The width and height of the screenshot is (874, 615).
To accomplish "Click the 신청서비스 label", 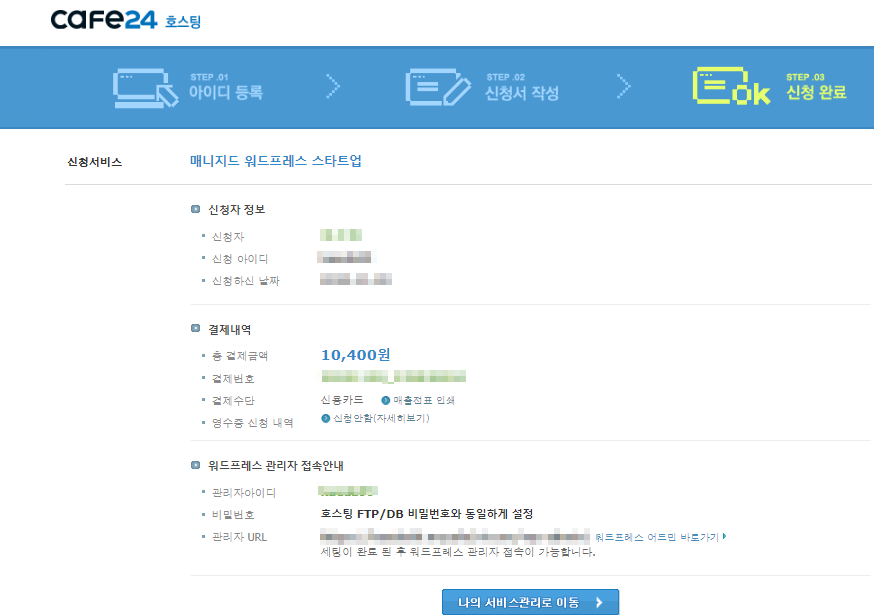I will pos(95,162).
